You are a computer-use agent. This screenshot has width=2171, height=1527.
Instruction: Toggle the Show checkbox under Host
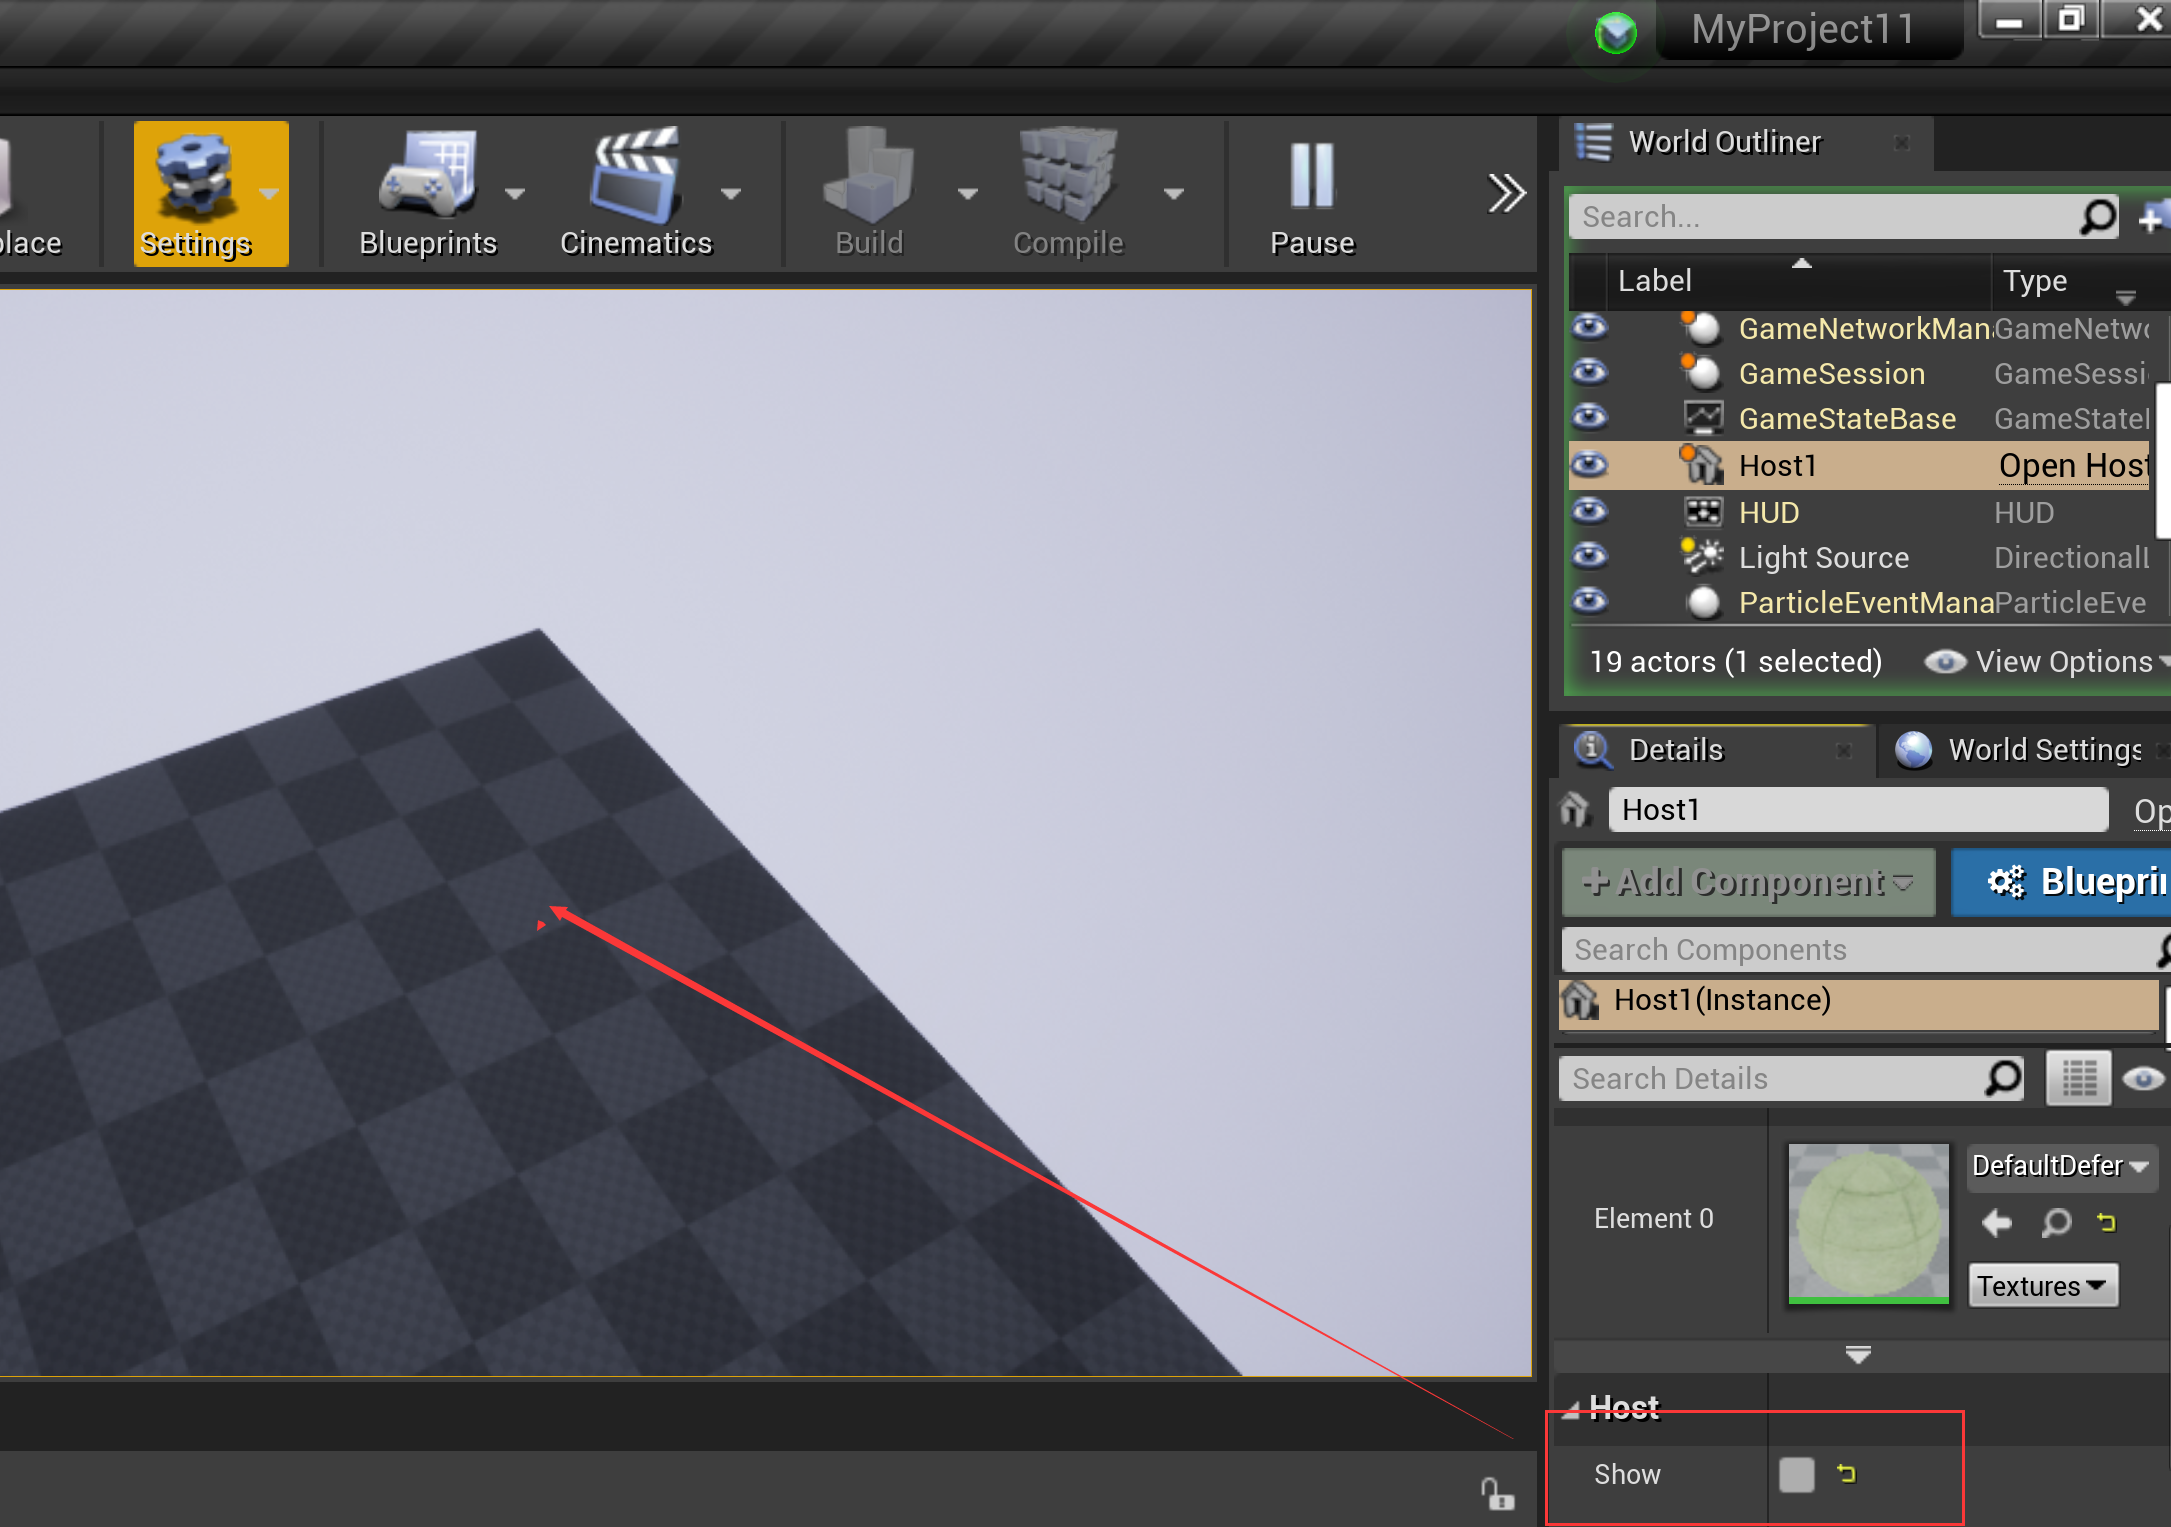point(1796,1474)
